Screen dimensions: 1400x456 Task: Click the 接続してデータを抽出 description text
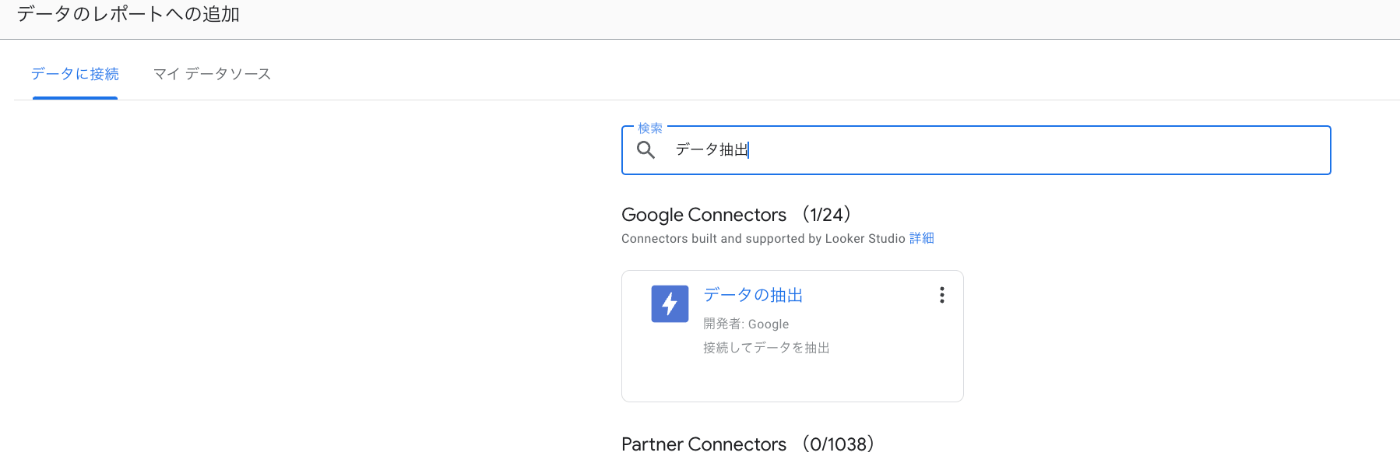pyautogui.click(x=766, y=348)
